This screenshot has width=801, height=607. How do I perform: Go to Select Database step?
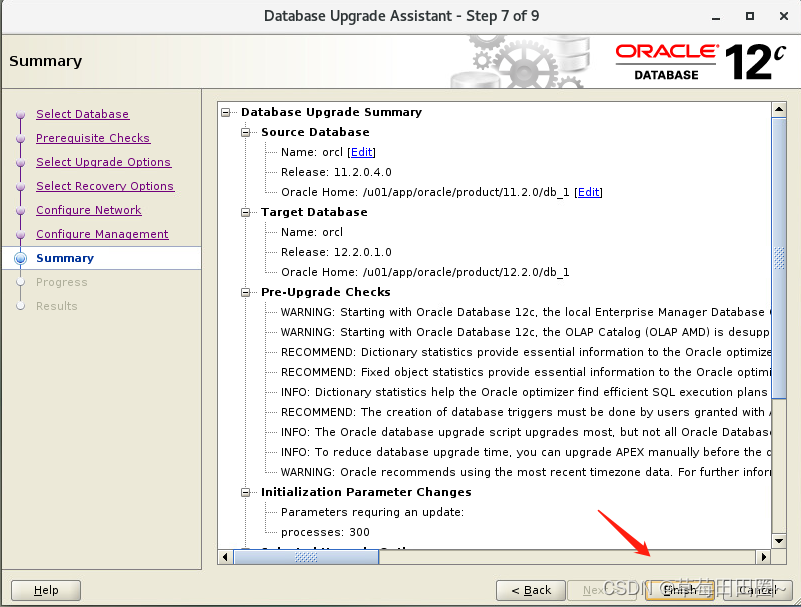[x=82, y=114]
